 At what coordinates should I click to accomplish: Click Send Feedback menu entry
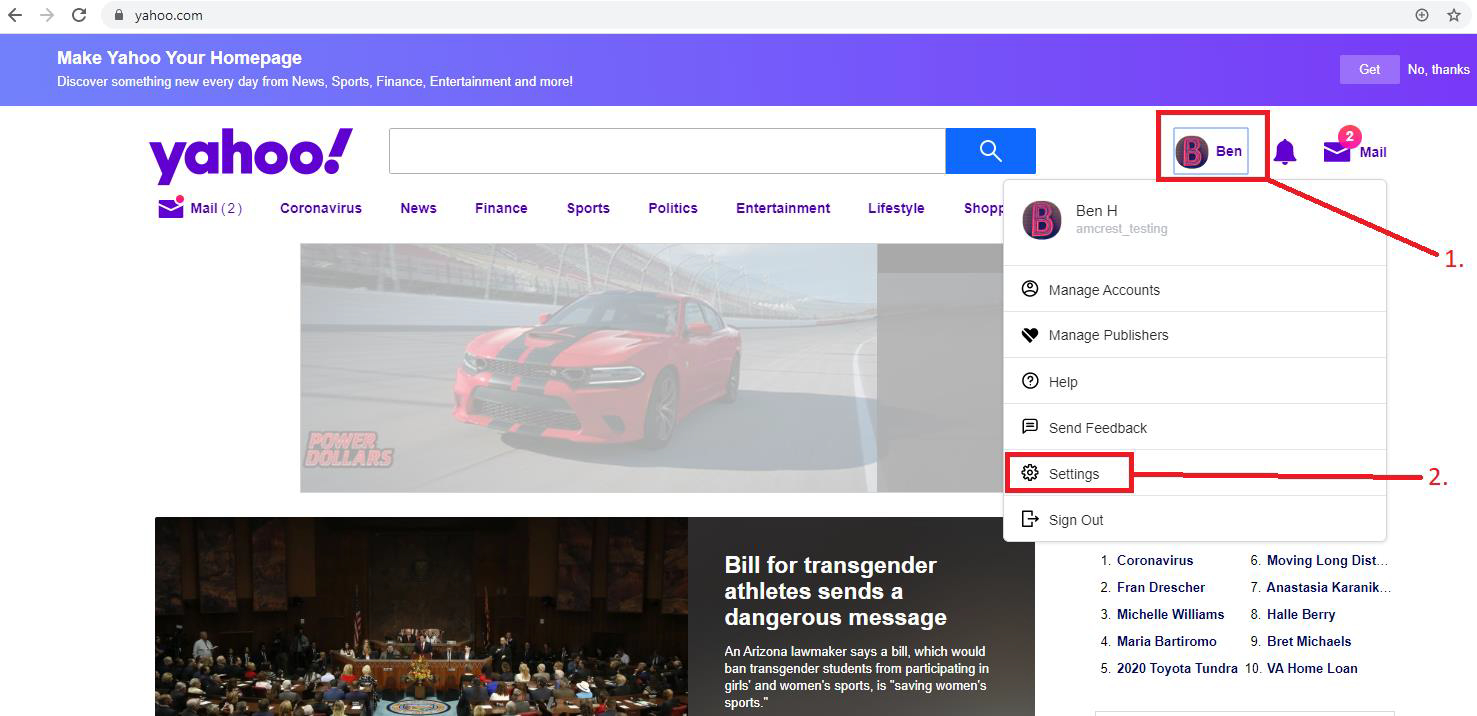pyautogui.click(x=1097, y=428)
